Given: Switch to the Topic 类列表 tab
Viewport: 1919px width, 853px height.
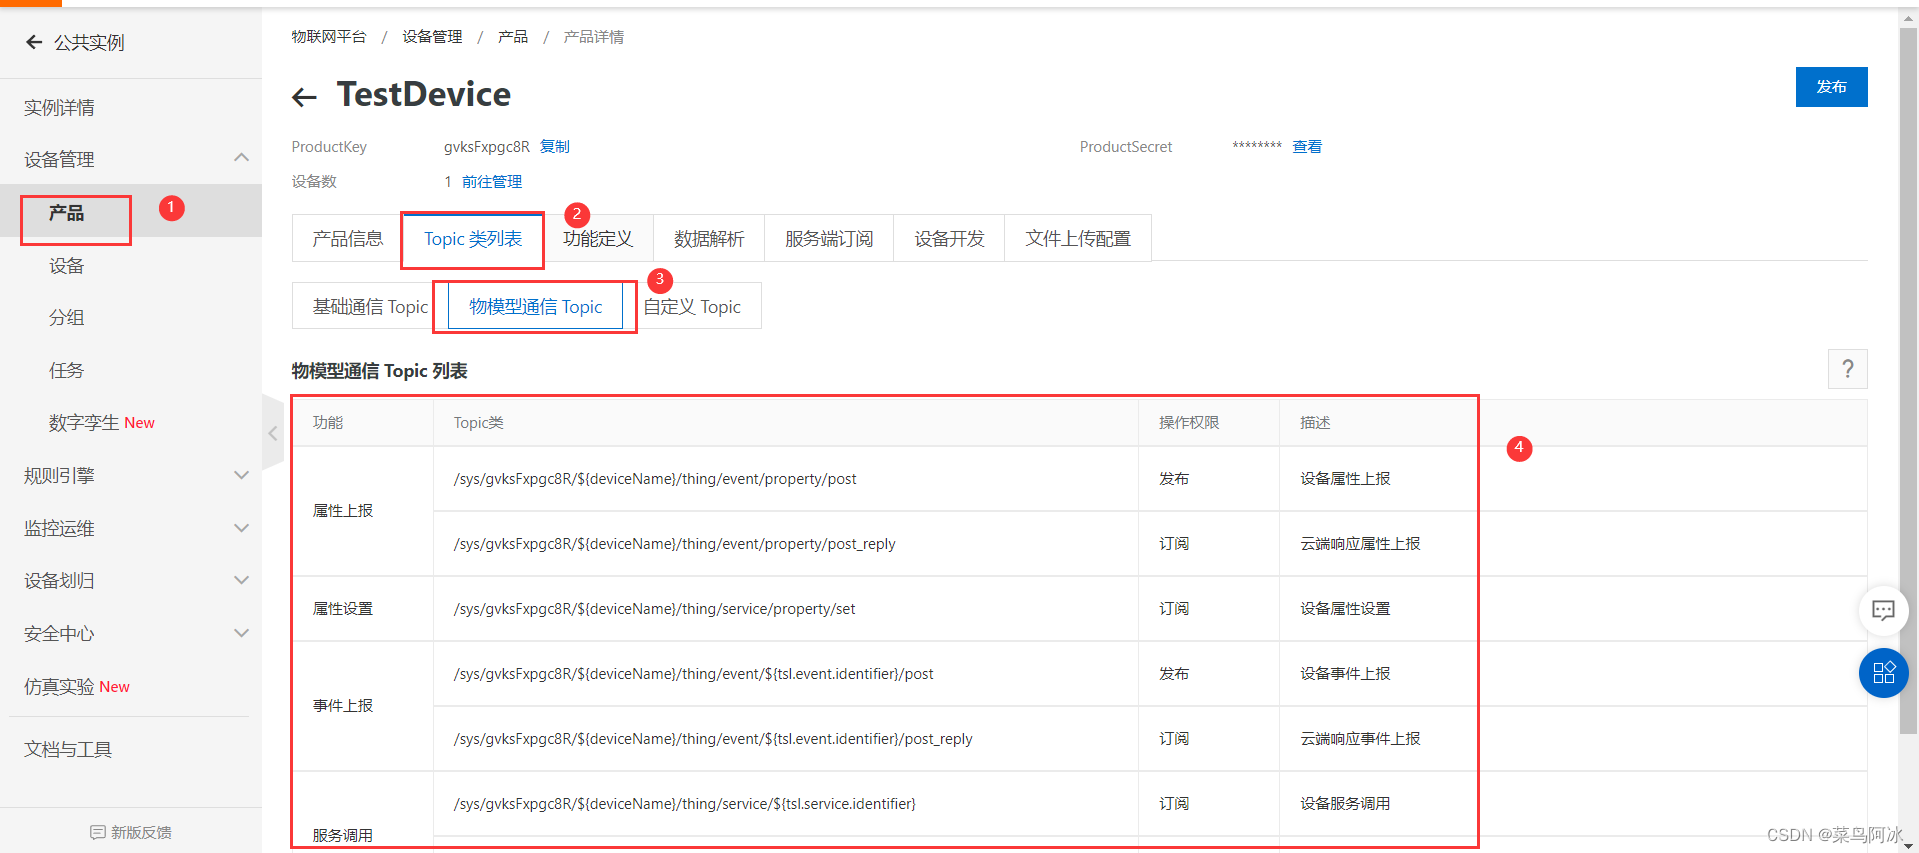Looking at the screenshot, I should click(x=473, y=238).
